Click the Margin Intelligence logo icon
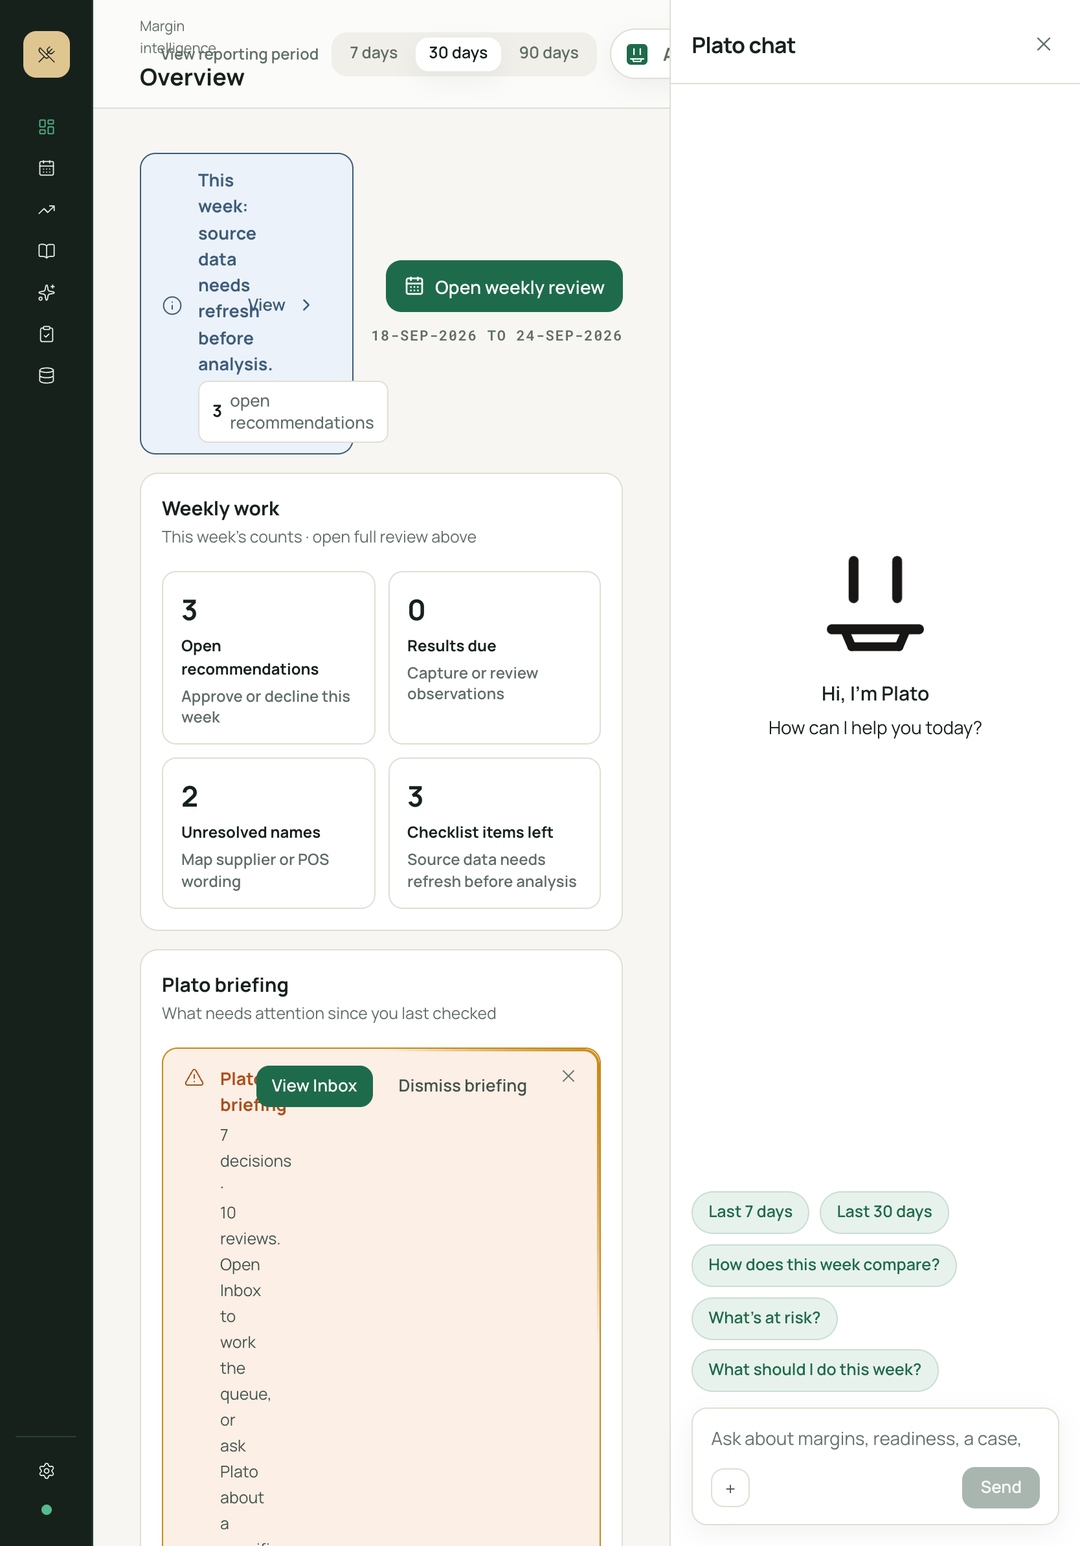Image resolution: width=1080 pixels, height=1546 pixels. coord(46,54)
